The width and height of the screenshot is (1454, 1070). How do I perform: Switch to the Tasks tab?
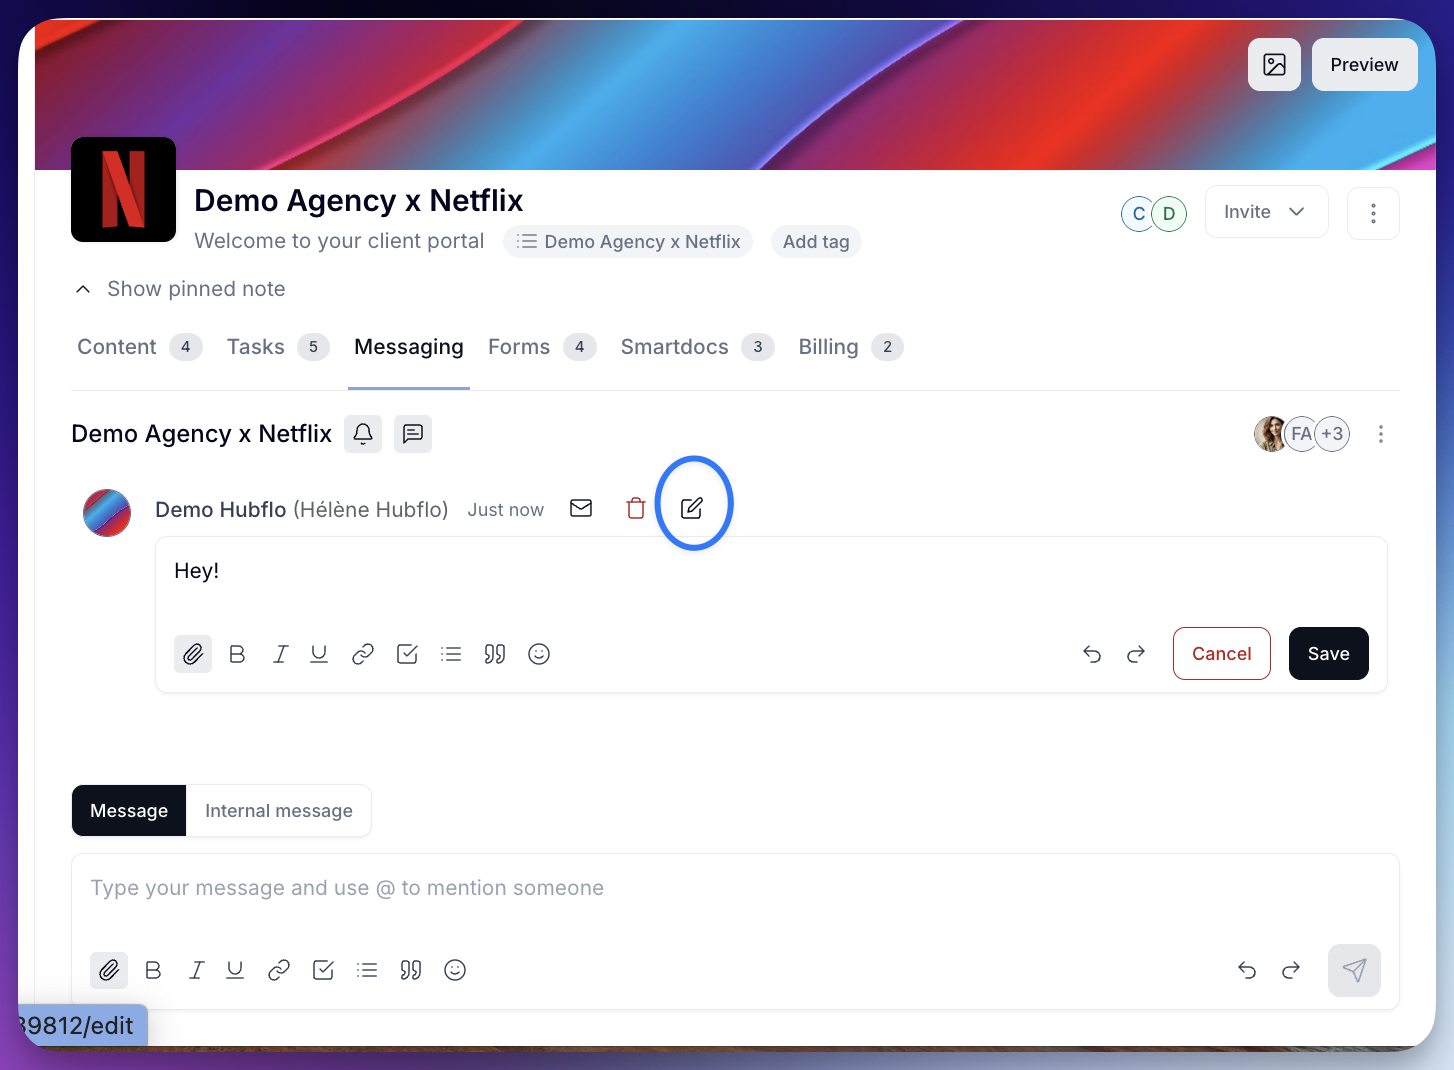[256, 347]
